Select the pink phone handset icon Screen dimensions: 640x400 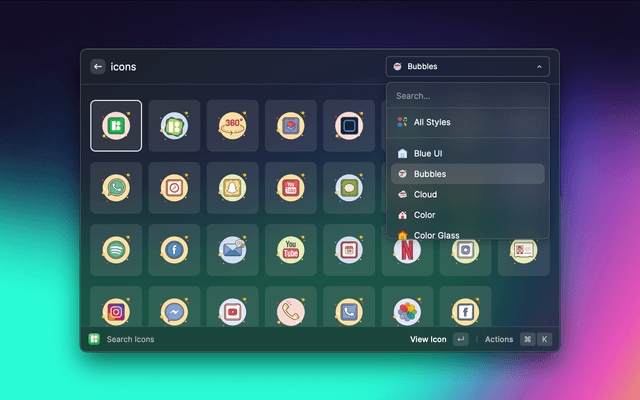point(290,311)
